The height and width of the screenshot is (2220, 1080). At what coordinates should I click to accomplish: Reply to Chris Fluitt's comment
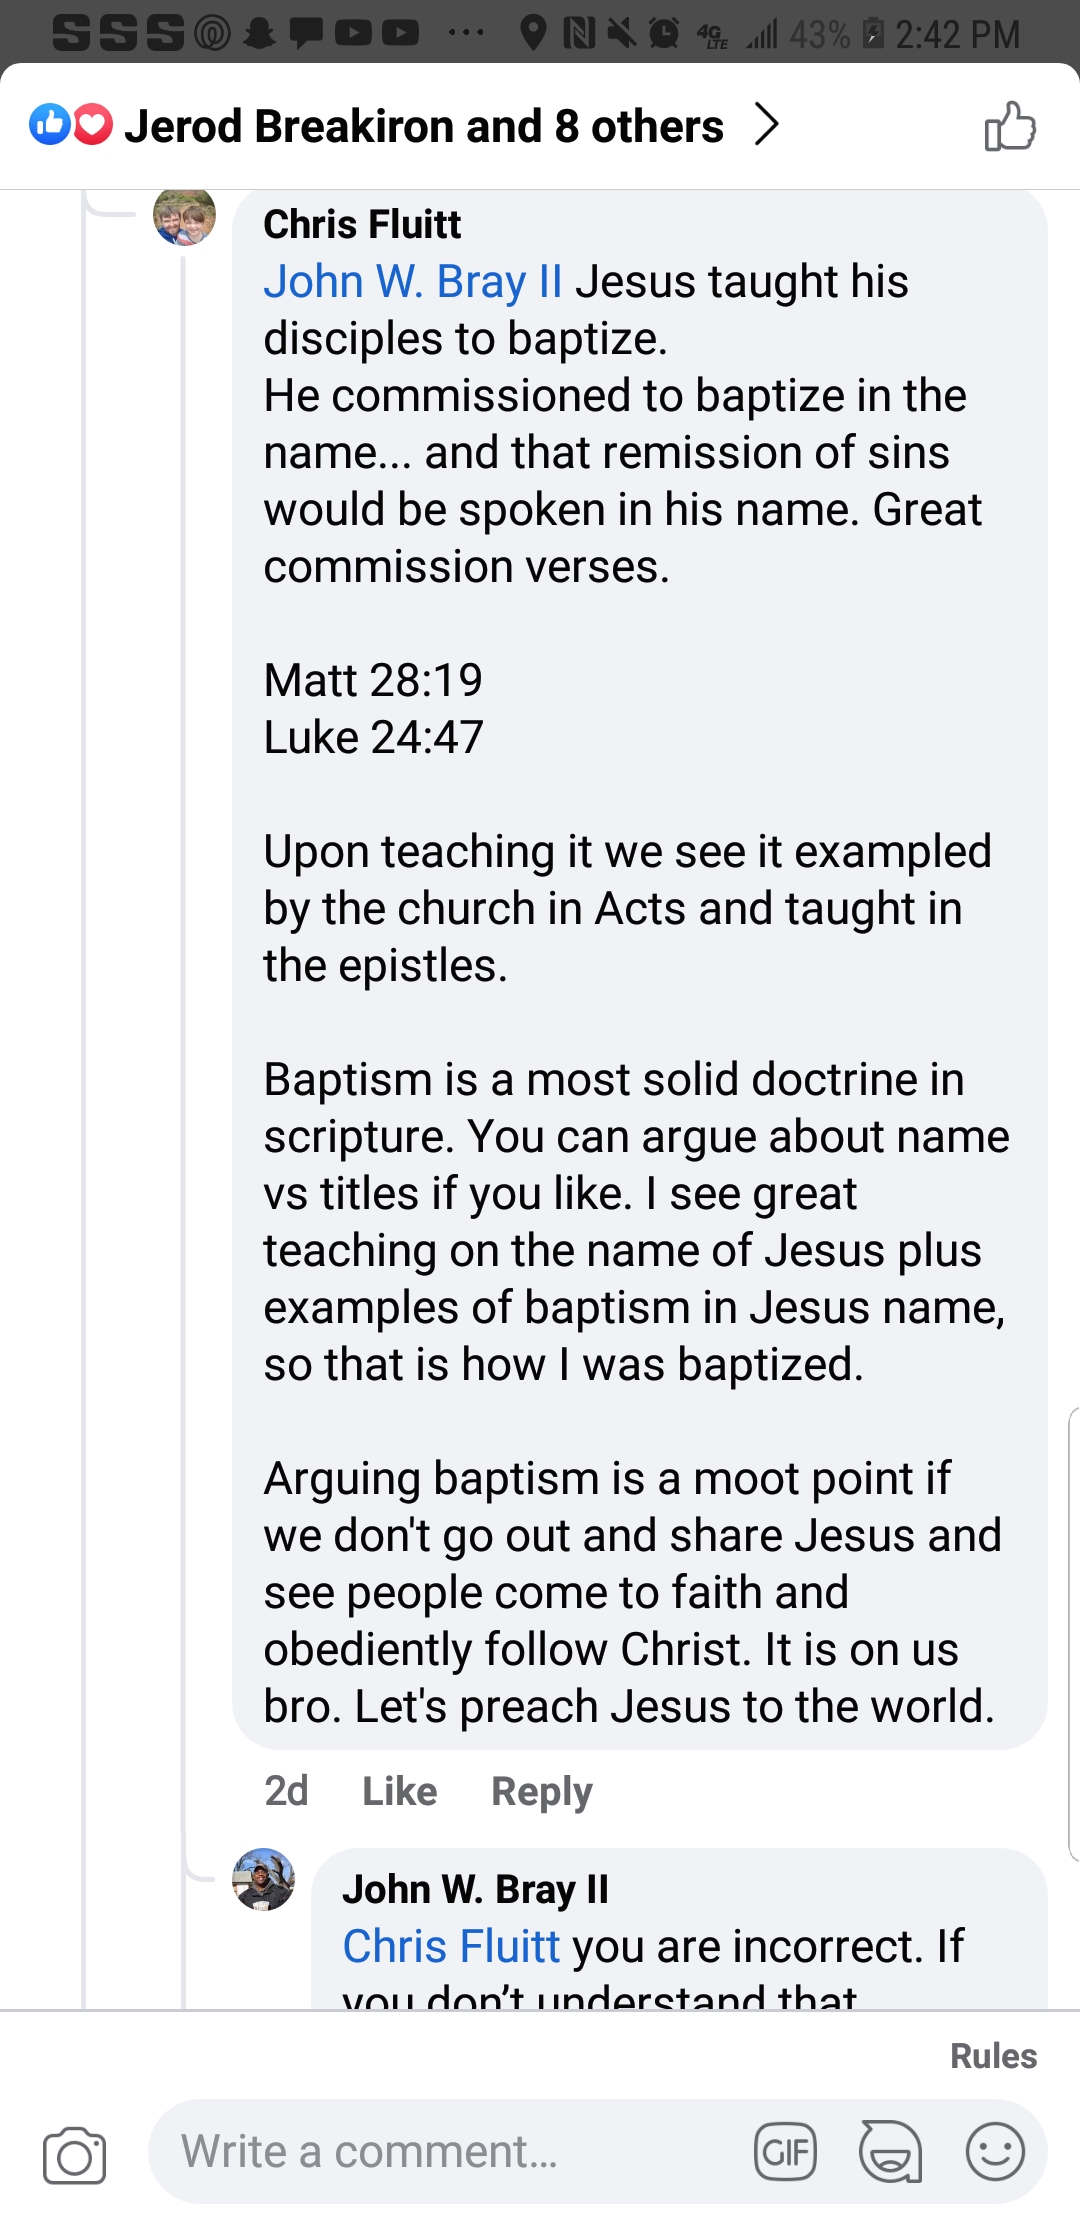(541, 1791)
